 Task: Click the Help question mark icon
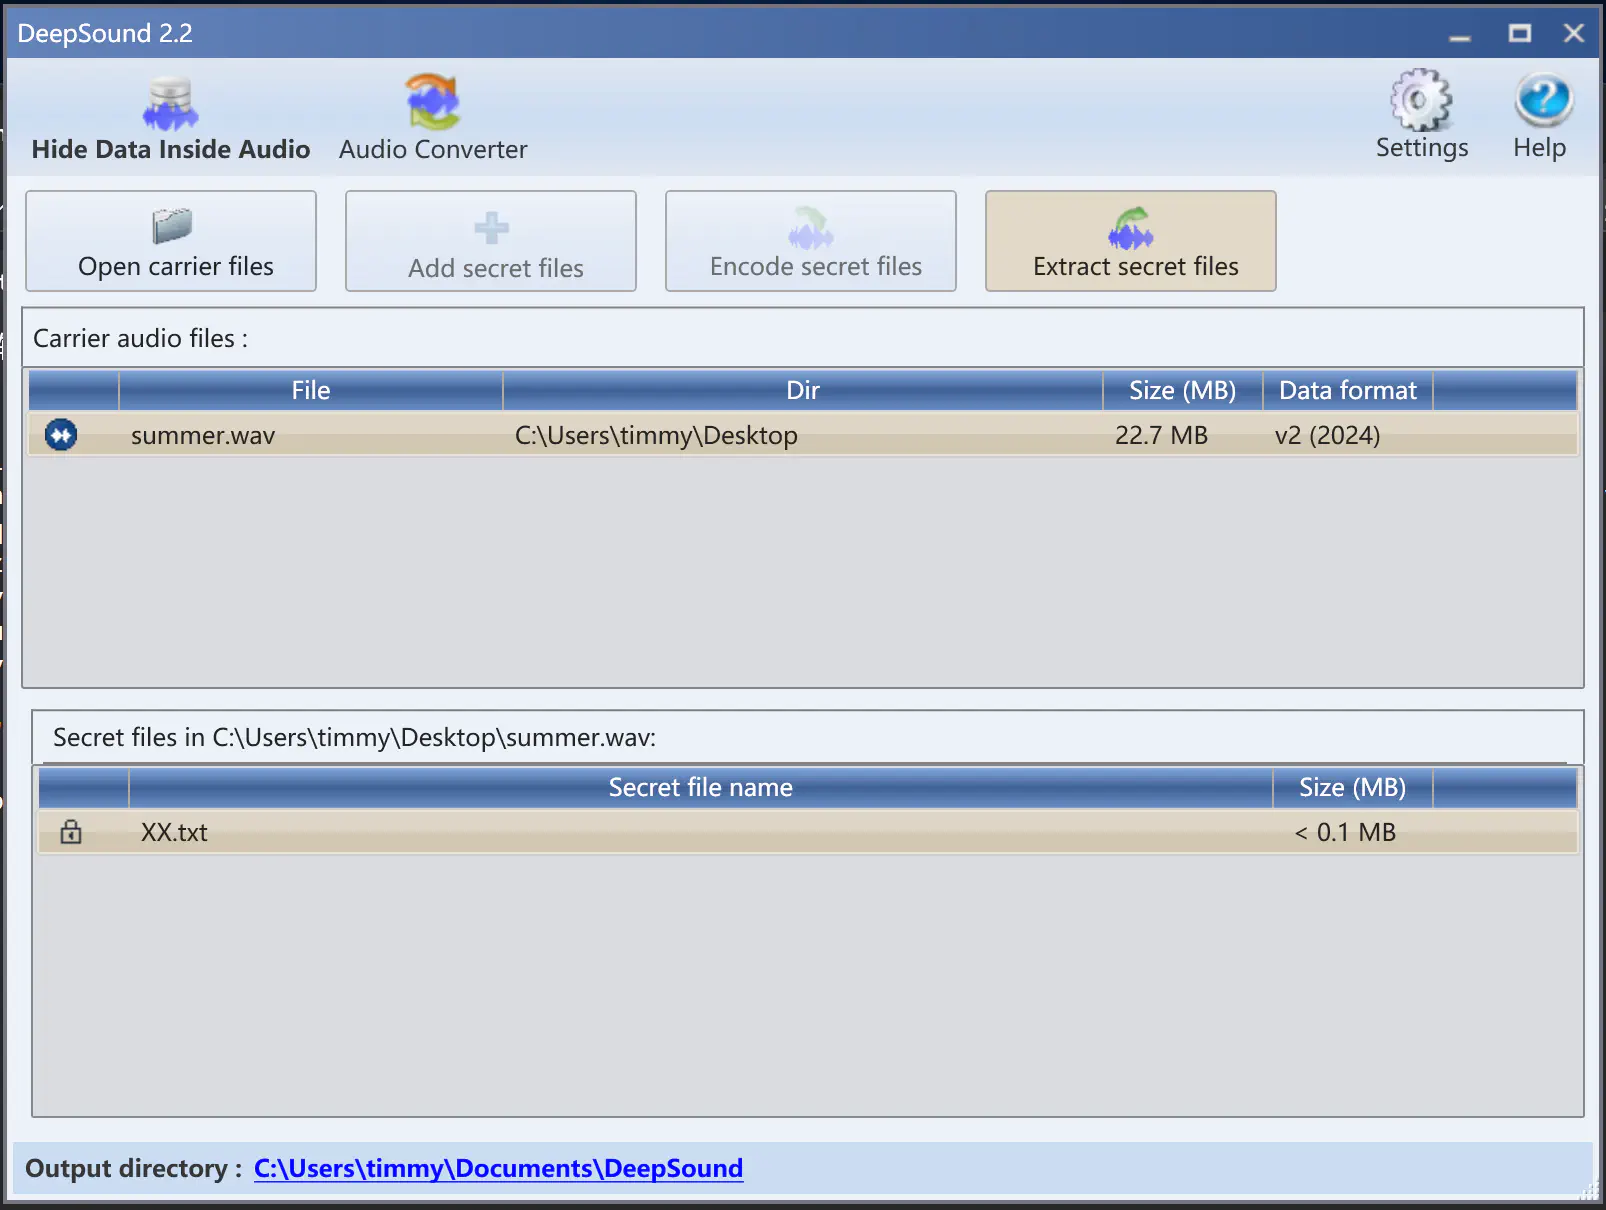[x=1542, y=100]
